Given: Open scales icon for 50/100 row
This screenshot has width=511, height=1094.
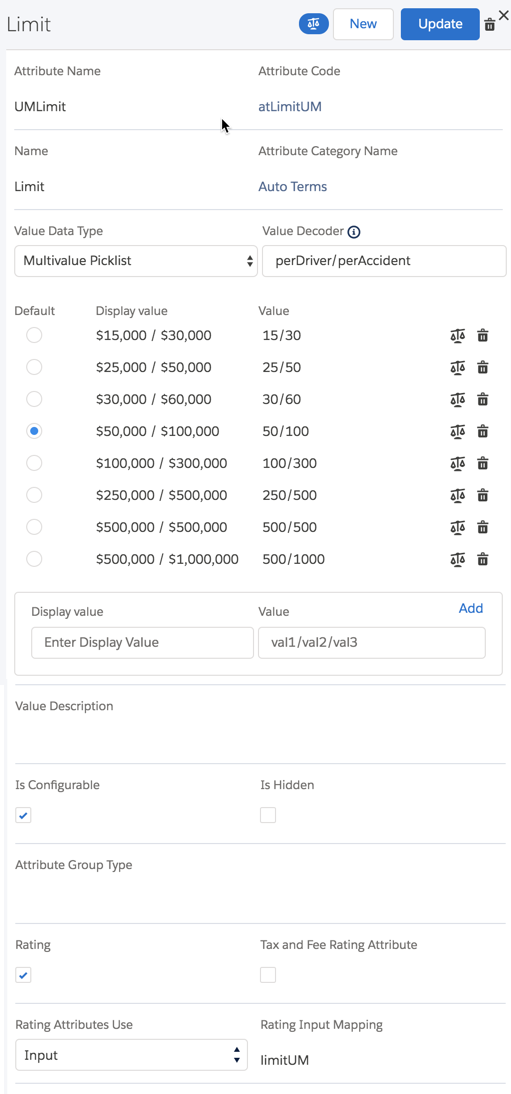Looking at the screenshot, I should click(x=457, y=432).
